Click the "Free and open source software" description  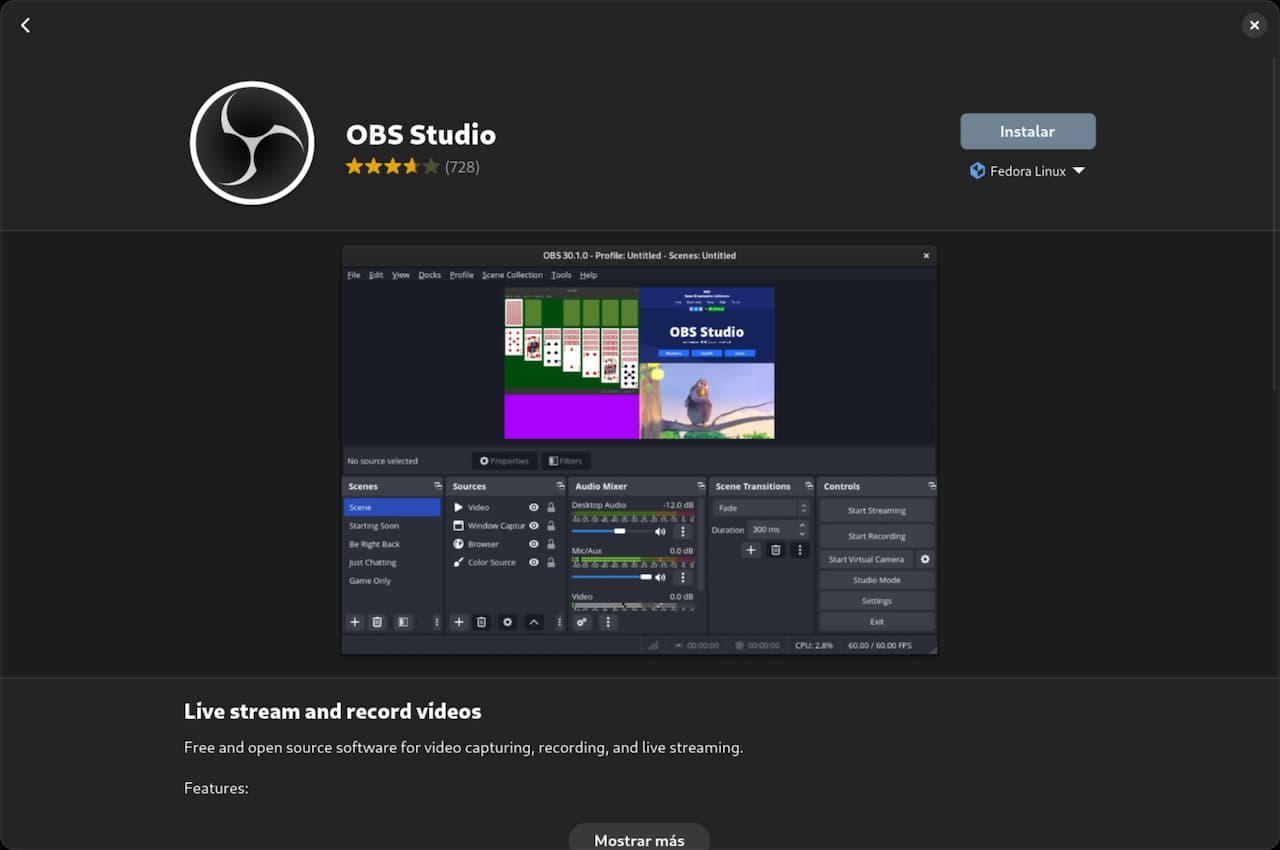463,747
